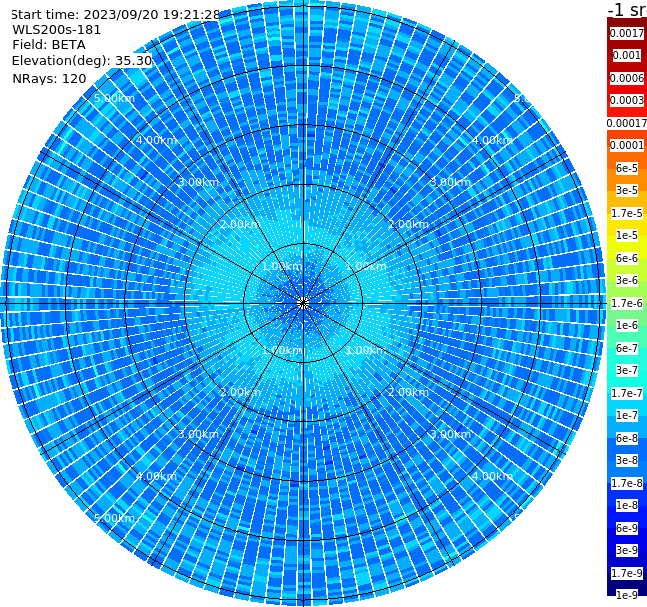
Task: Select the 1e-7 colorbar value
Action: [x=627, y=415]
